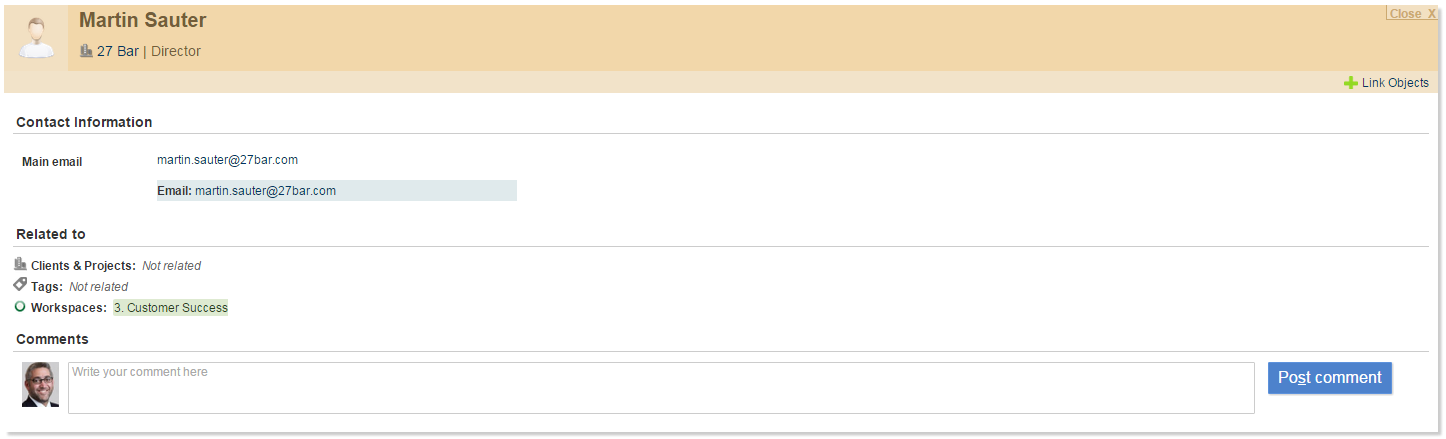Click the Martin Sauter name heading
The image size is (1446, 439).
pyautogui.click(x=143, y=20)
